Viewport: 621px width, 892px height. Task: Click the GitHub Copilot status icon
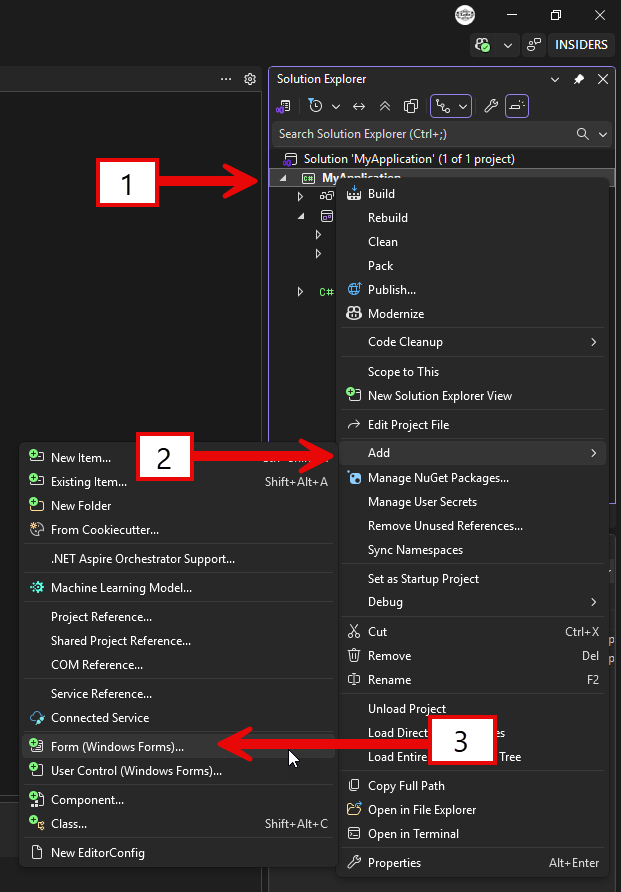483,45
